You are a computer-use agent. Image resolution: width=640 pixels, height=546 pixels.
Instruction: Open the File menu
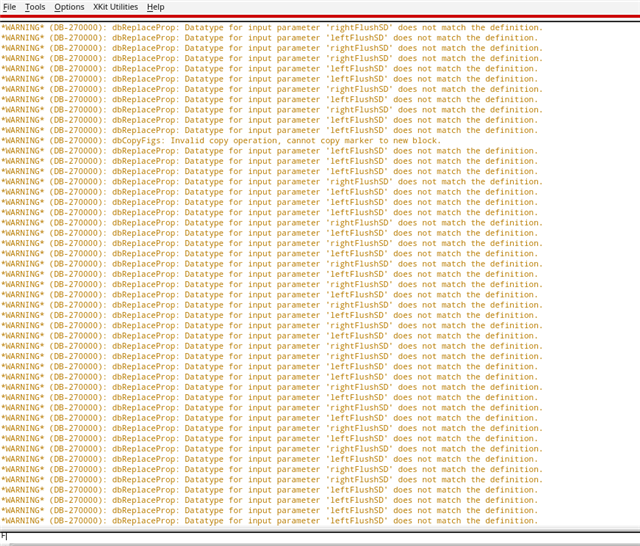point(9,7)
